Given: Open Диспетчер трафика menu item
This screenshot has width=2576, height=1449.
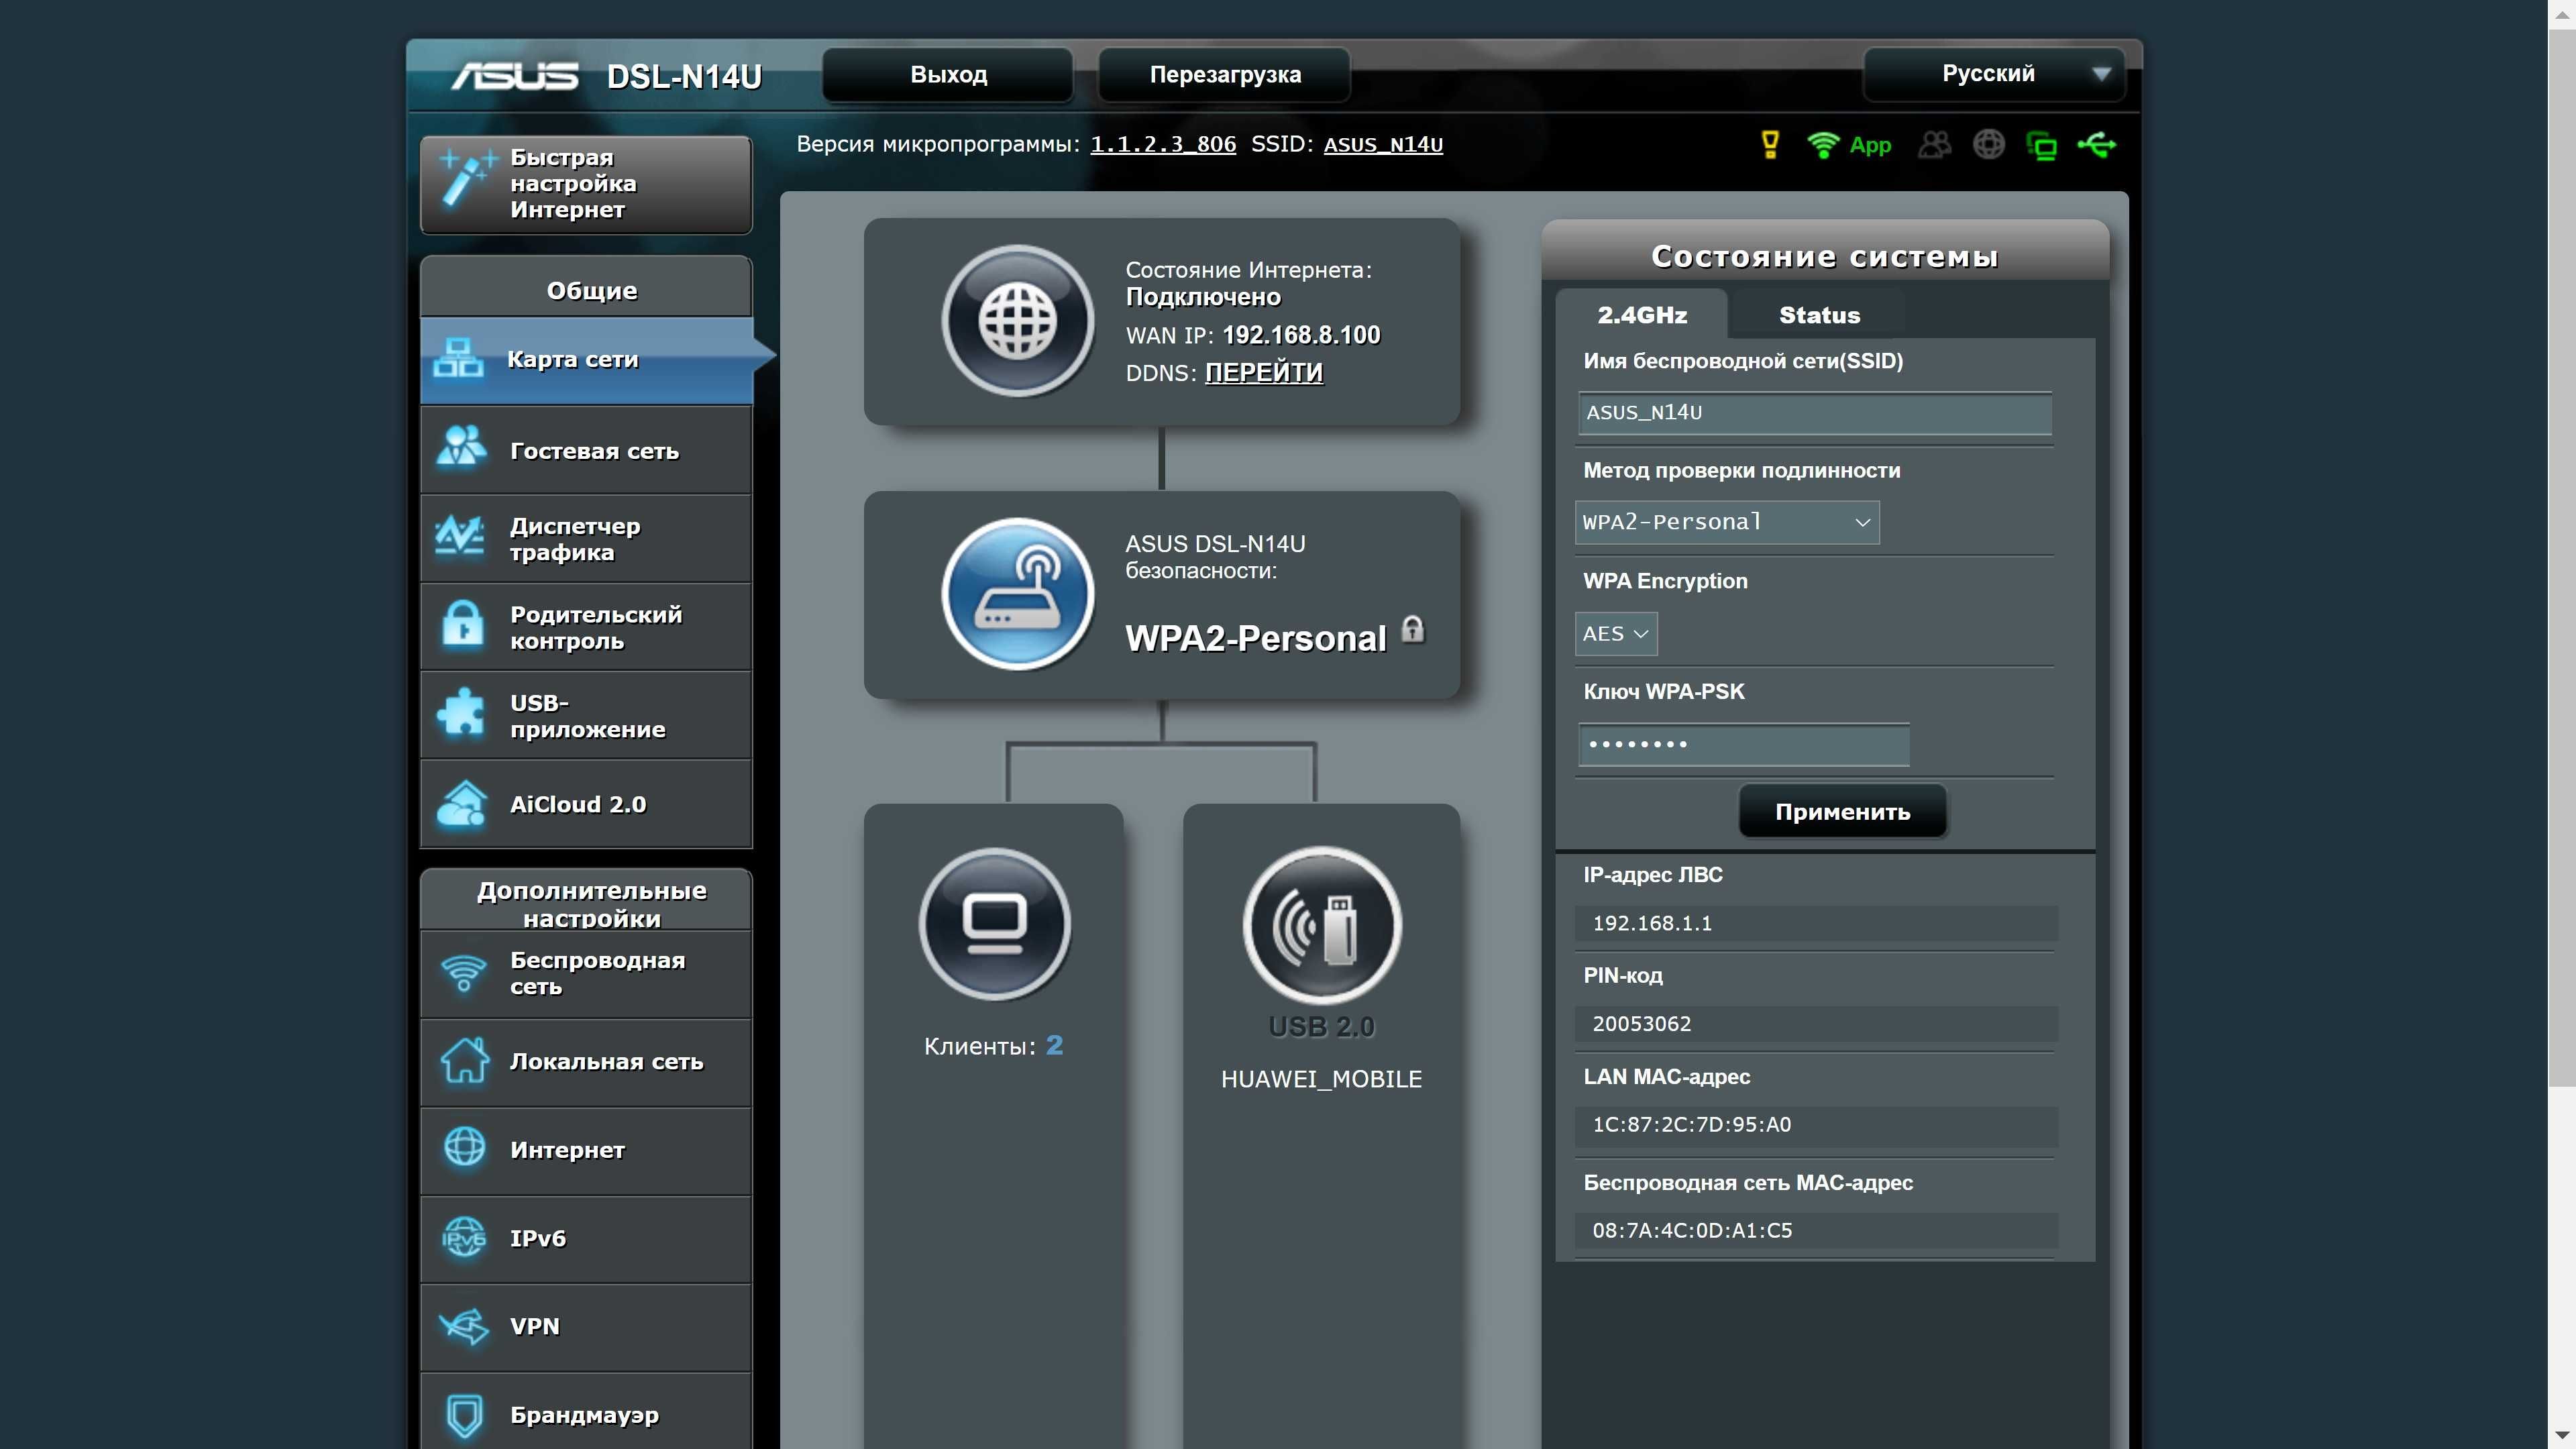Looking at the screenshot, I should tap(586, 539).
